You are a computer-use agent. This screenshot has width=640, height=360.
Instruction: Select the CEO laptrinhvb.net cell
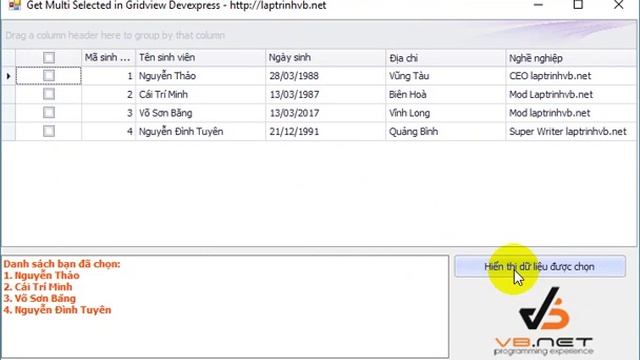(571, 76)
